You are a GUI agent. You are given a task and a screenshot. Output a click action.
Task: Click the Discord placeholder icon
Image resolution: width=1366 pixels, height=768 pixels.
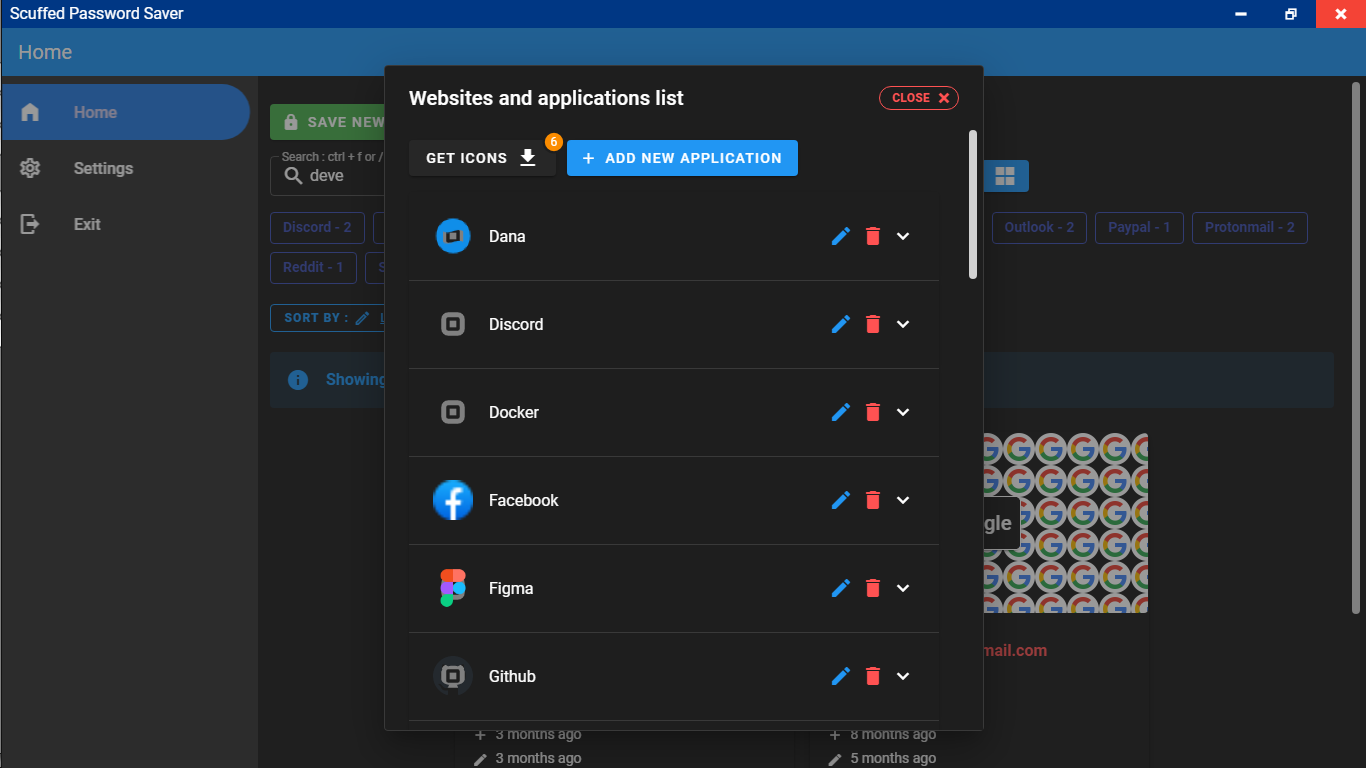(453, 324)
